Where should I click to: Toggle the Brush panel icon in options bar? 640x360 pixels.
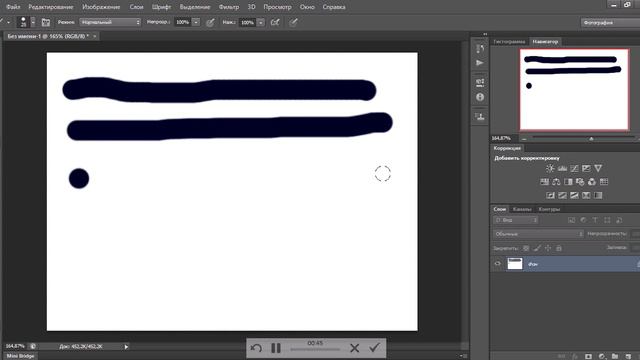click(x=46, y=22)
